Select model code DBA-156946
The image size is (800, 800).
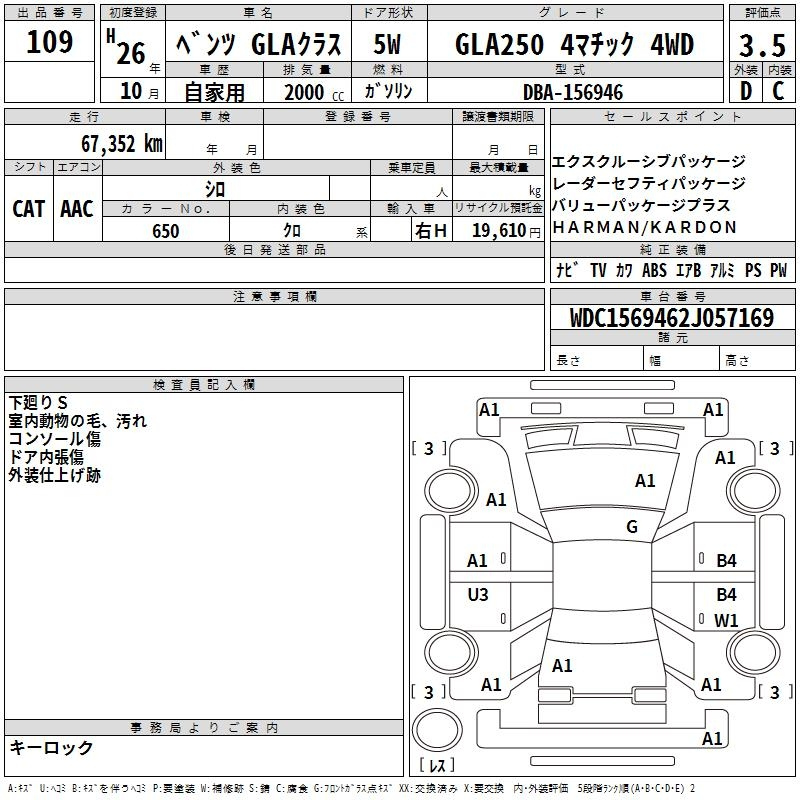coord(573,92)
